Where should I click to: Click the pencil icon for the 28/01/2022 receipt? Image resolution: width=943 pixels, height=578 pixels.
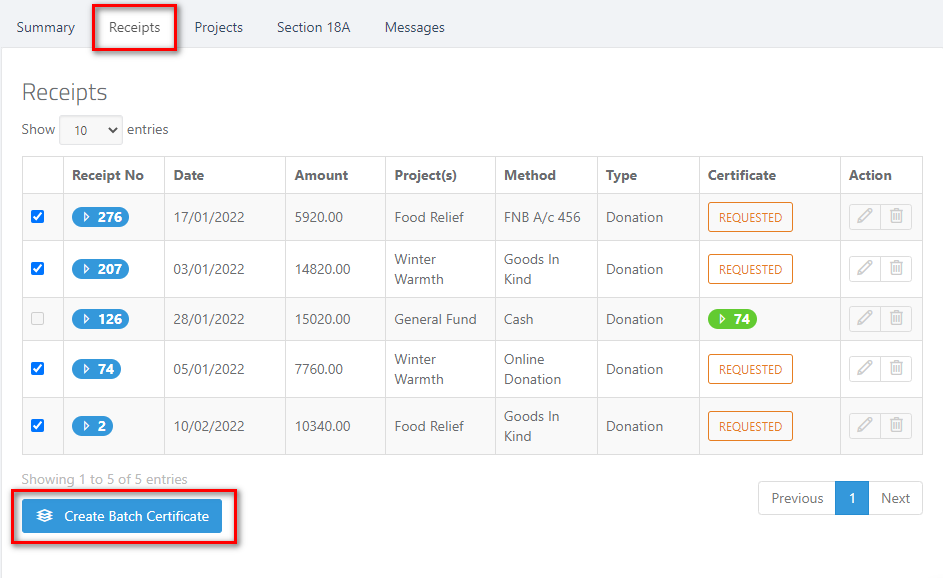tap(865, 318)
